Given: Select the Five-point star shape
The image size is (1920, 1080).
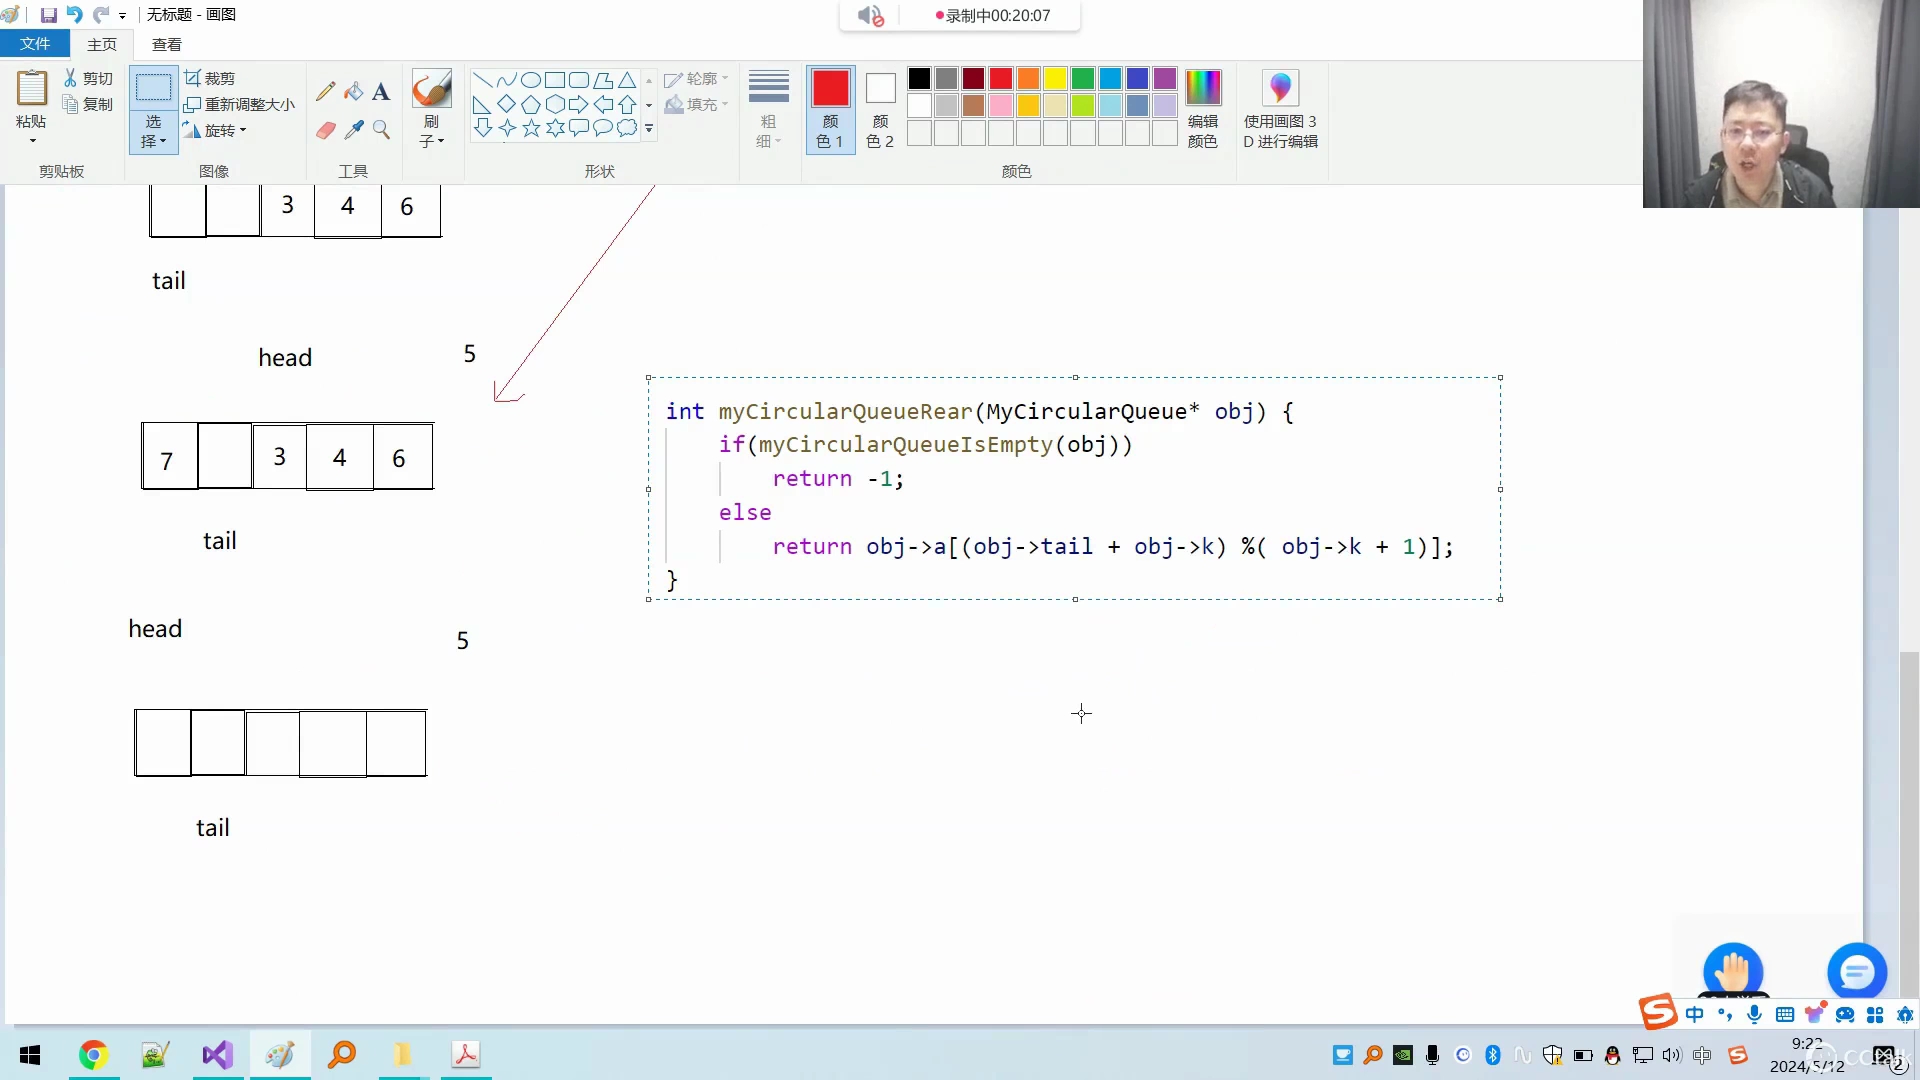Looking at the screenshot, I should pyautogui.click(x=531, y=128).
